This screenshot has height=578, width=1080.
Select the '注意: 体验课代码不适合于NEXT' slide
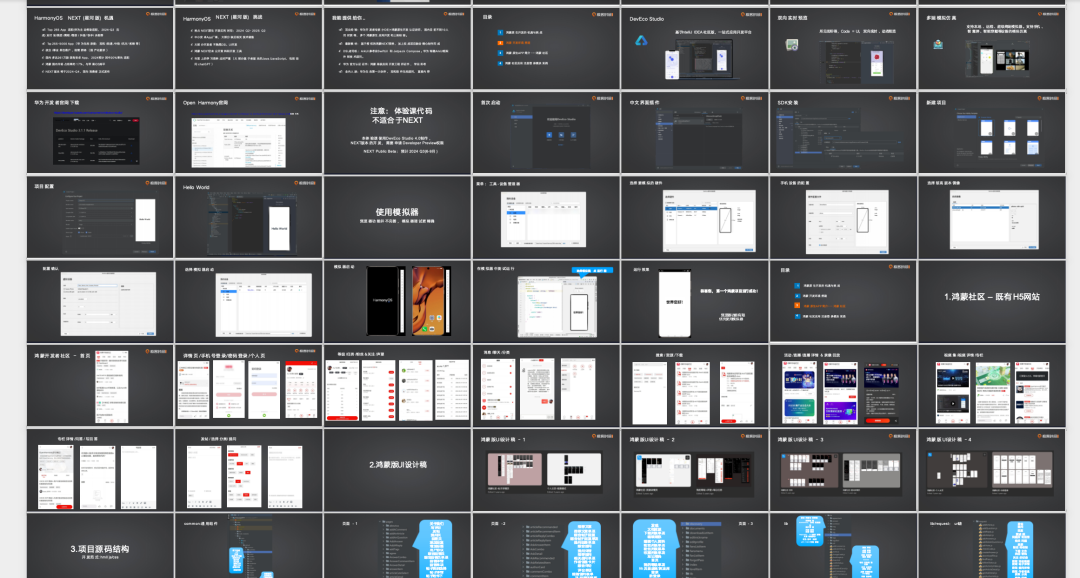tap(397, 133)
